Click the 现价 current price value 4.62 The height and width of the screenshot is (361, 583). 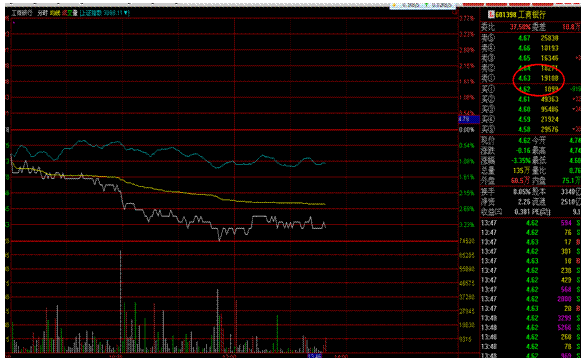coord(524,141)
